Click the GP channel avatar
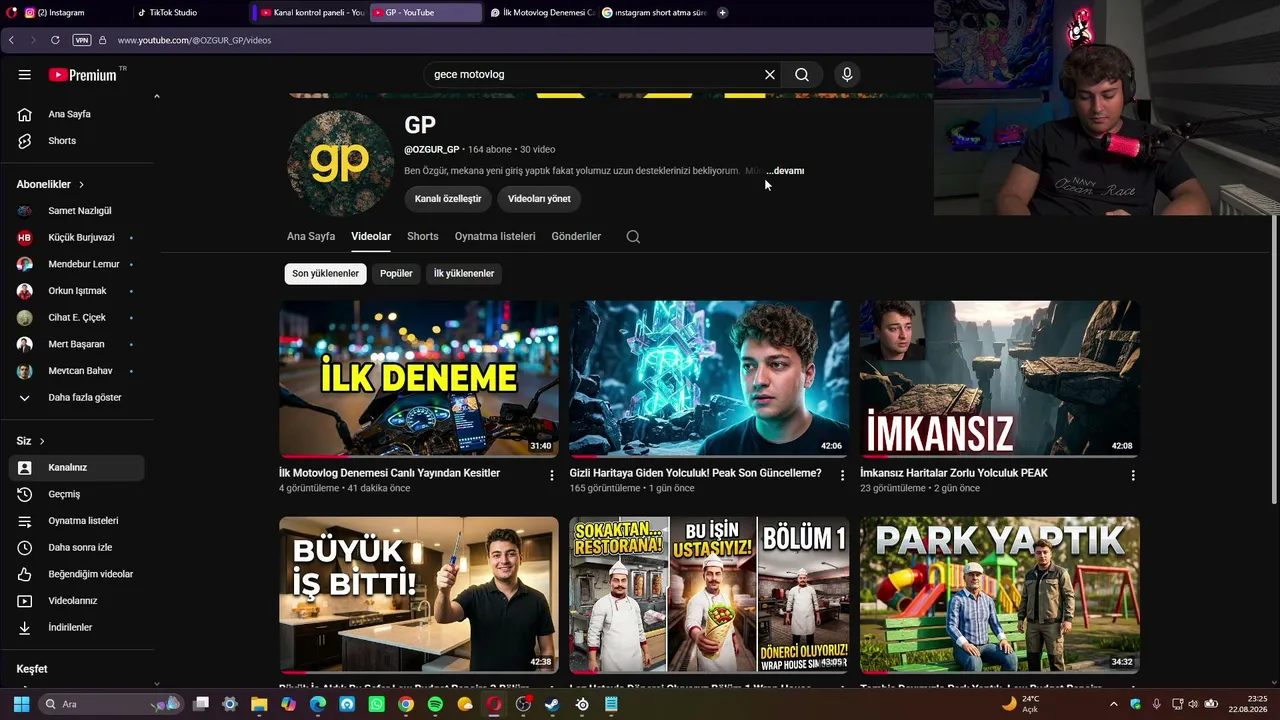The height and width of the screenshot is (720, 1280). (x=340, y=163)
